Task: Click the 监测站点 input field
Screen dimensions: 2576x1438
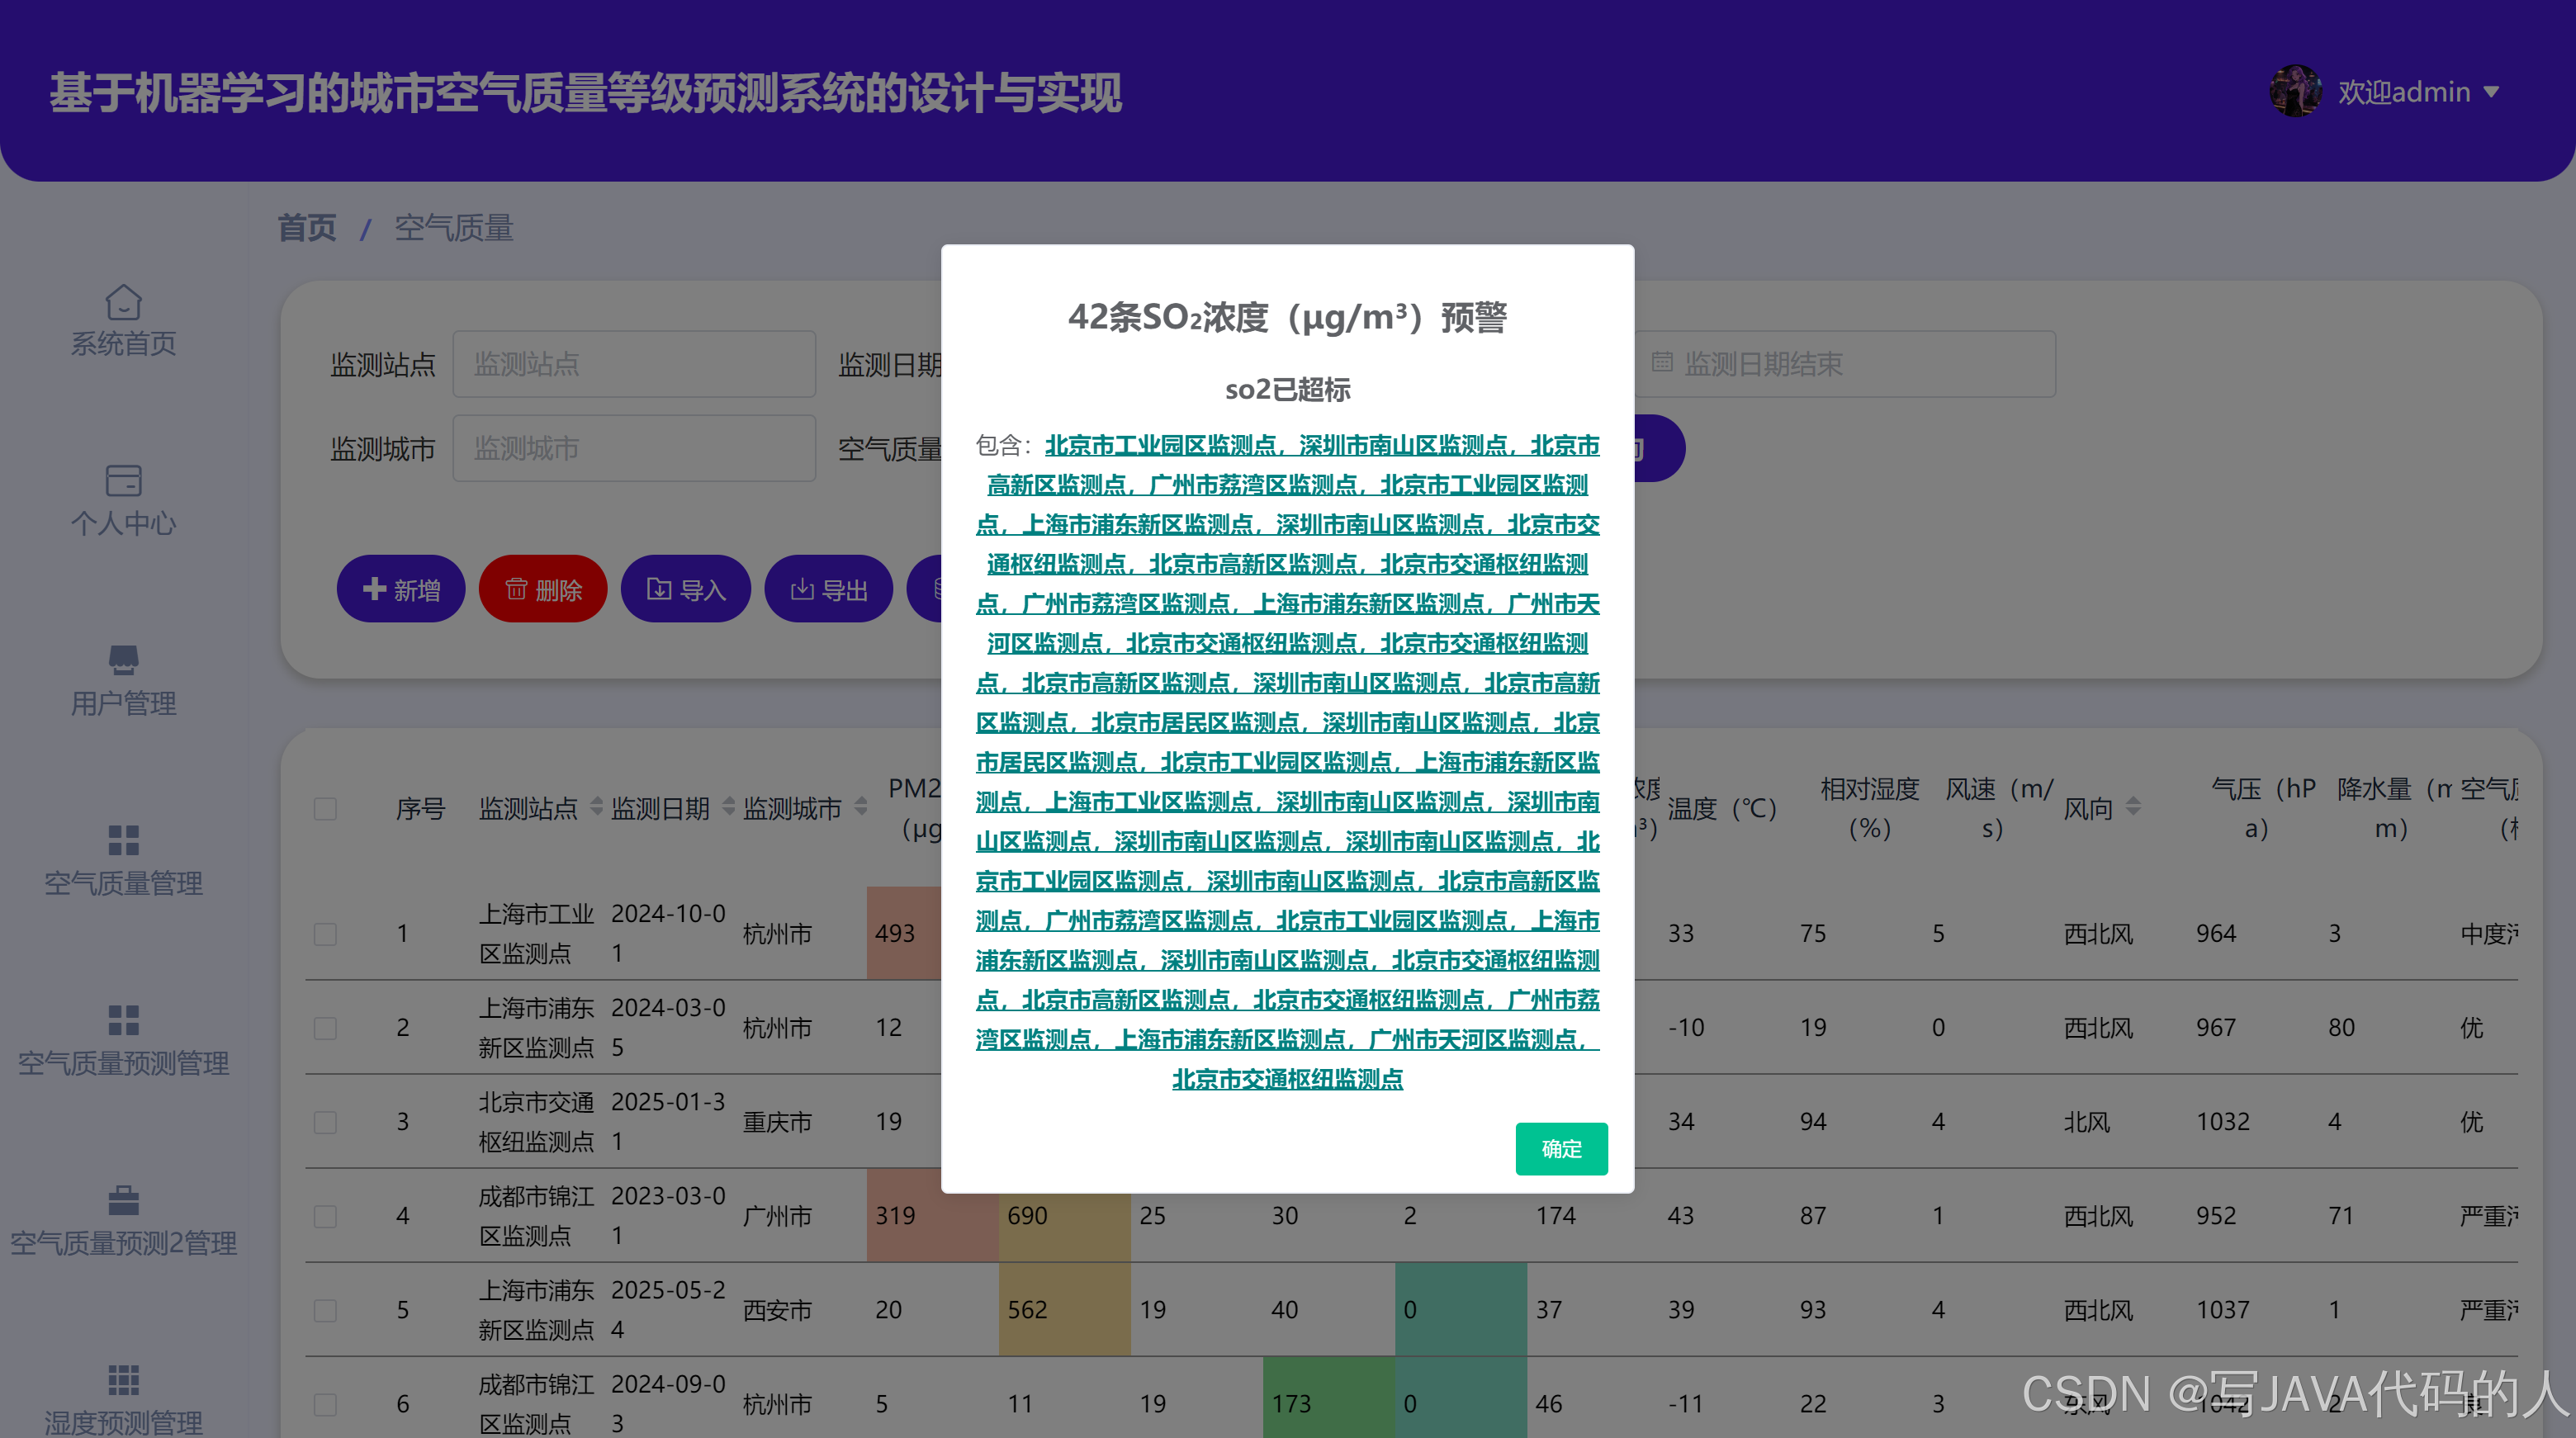Action: [634, 364]
